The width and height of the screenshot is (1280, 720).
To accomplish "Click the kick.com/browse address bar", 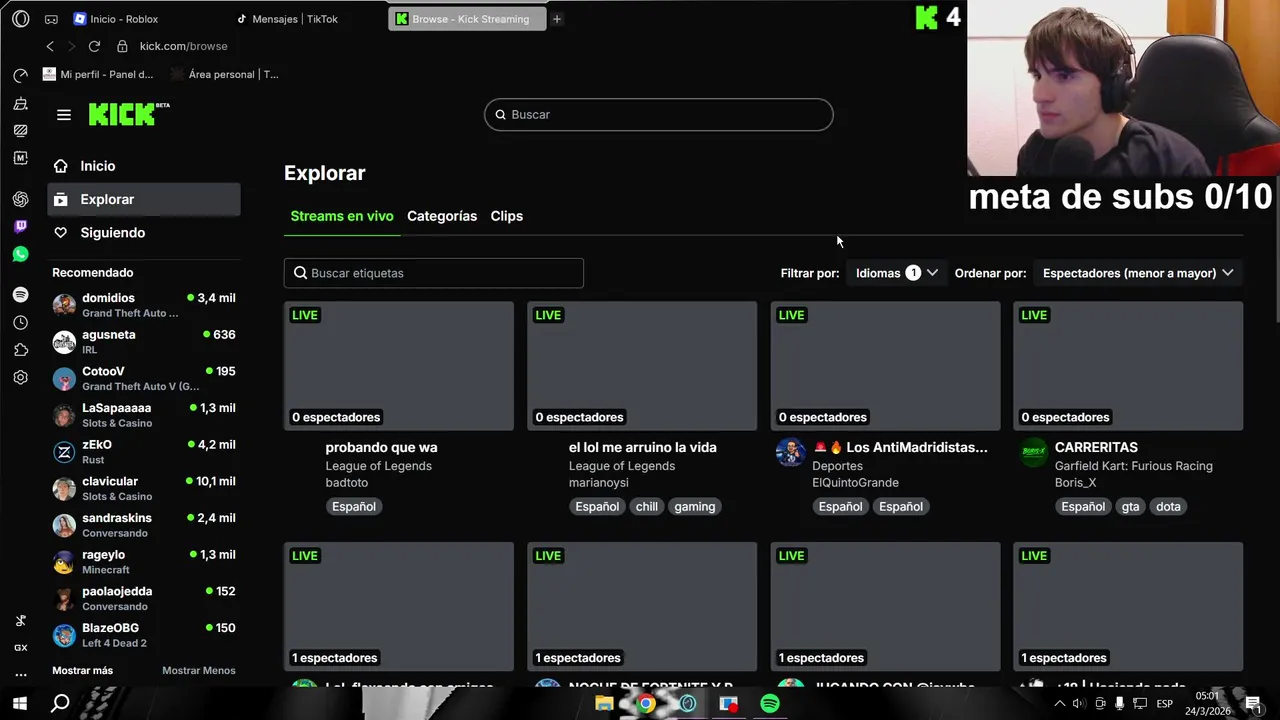I will 183,46.
